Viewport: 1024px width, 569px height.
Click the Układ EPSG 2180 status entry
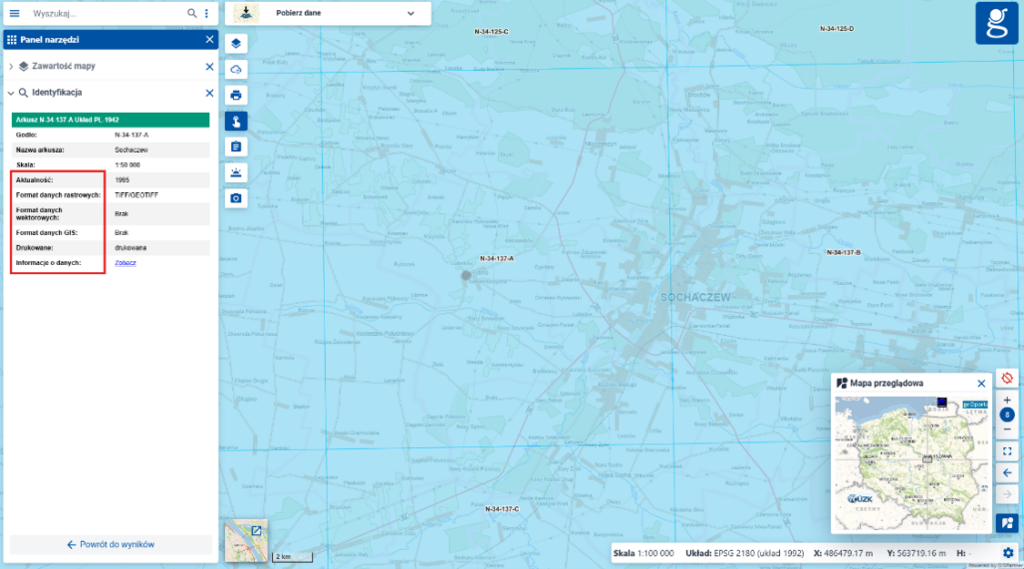pos(744,553)
